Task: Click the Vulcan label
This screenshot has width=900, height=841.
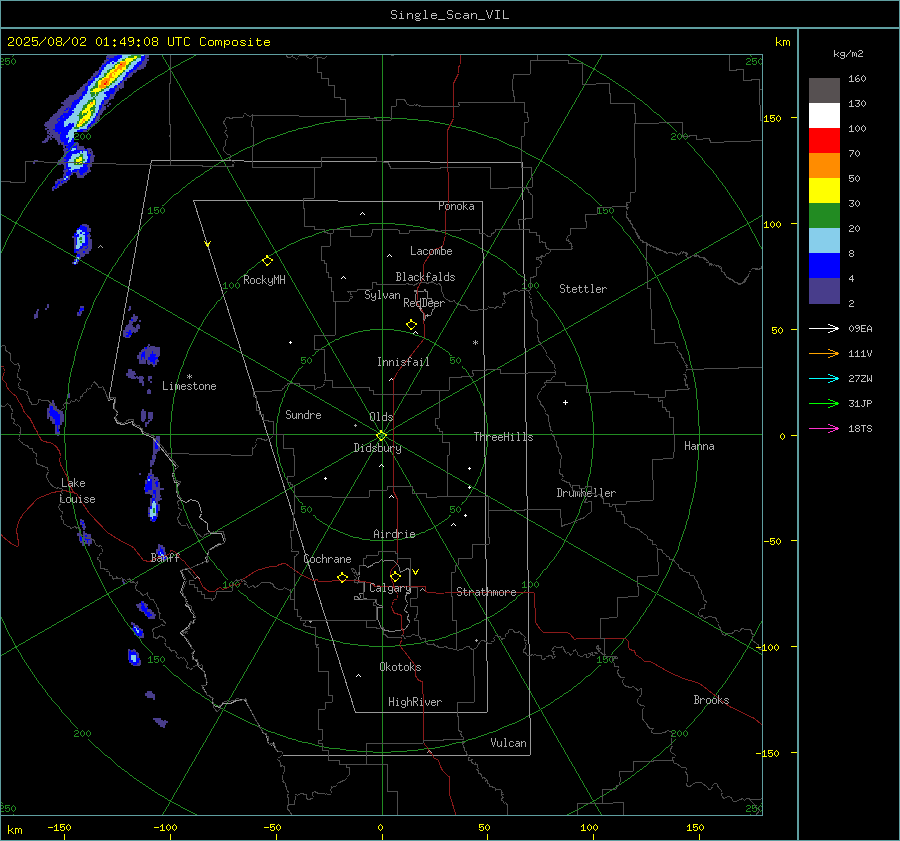Action: click(x=508, y=743)
